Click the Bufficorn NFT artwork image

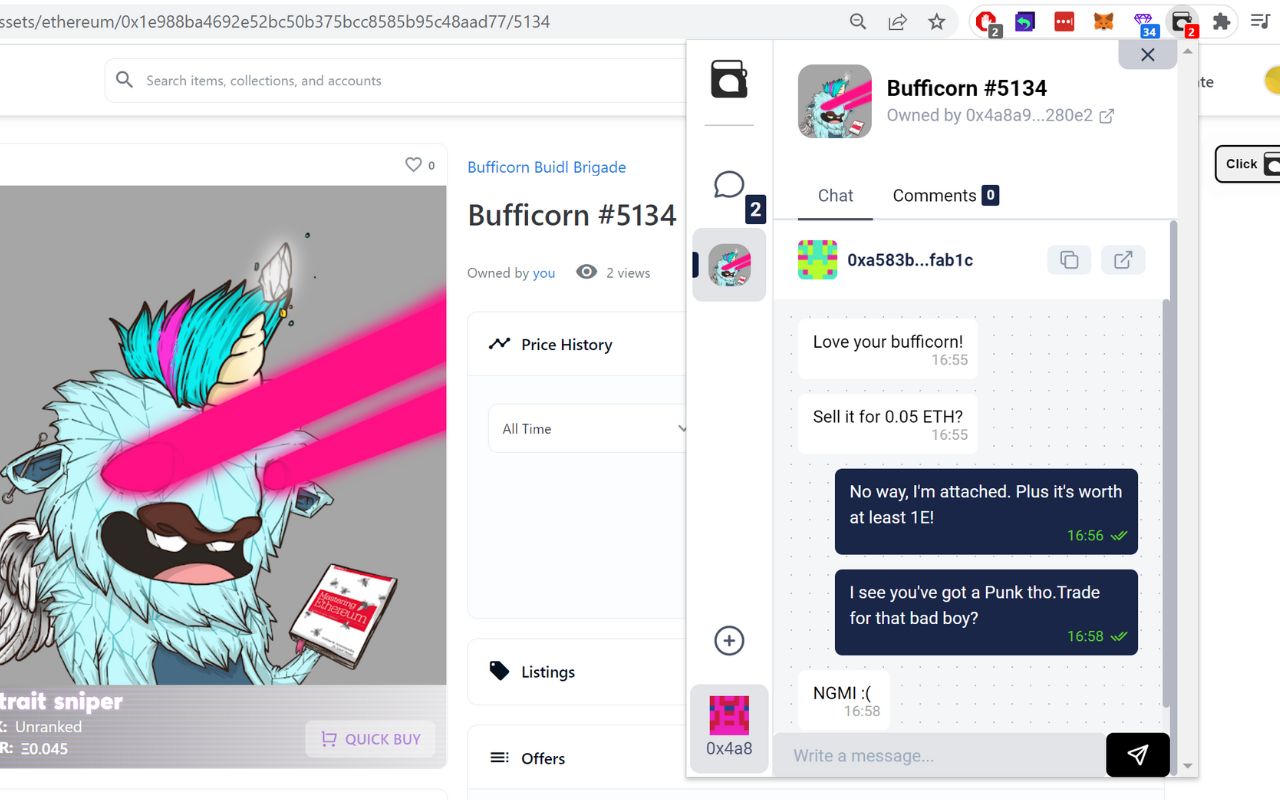(223, 435)
